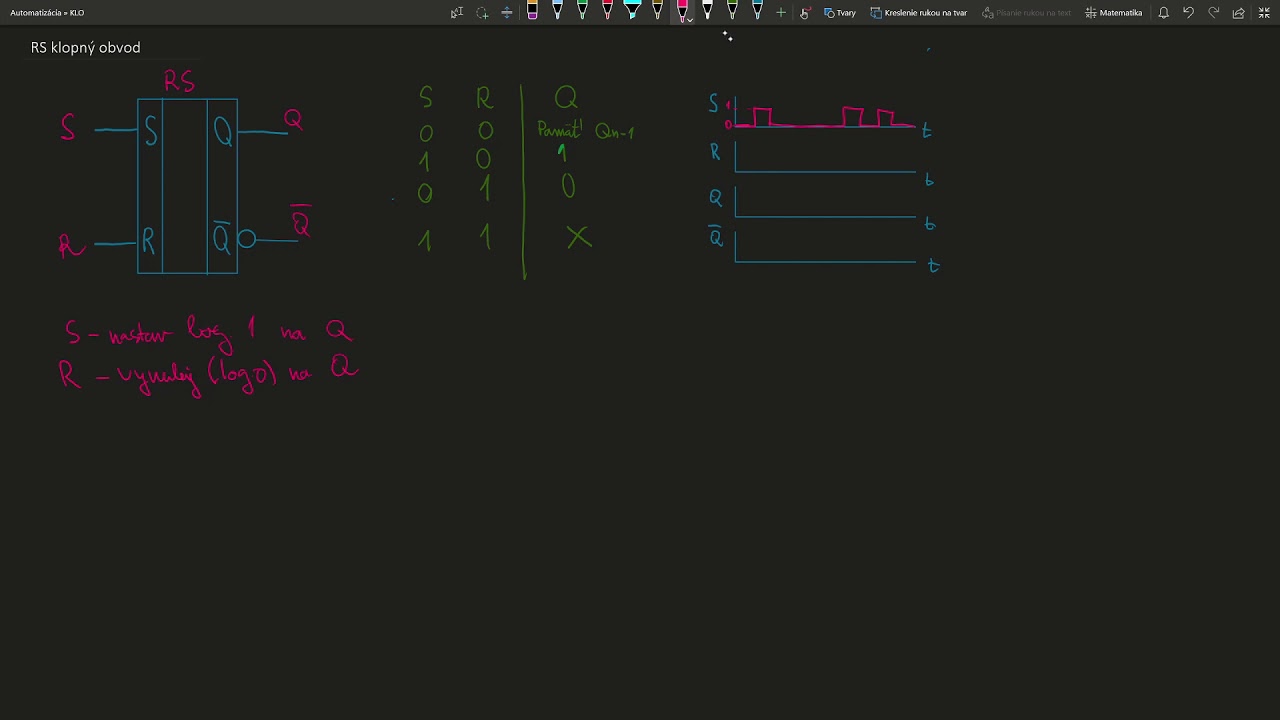Undo the last stroke

[1188, 13]
